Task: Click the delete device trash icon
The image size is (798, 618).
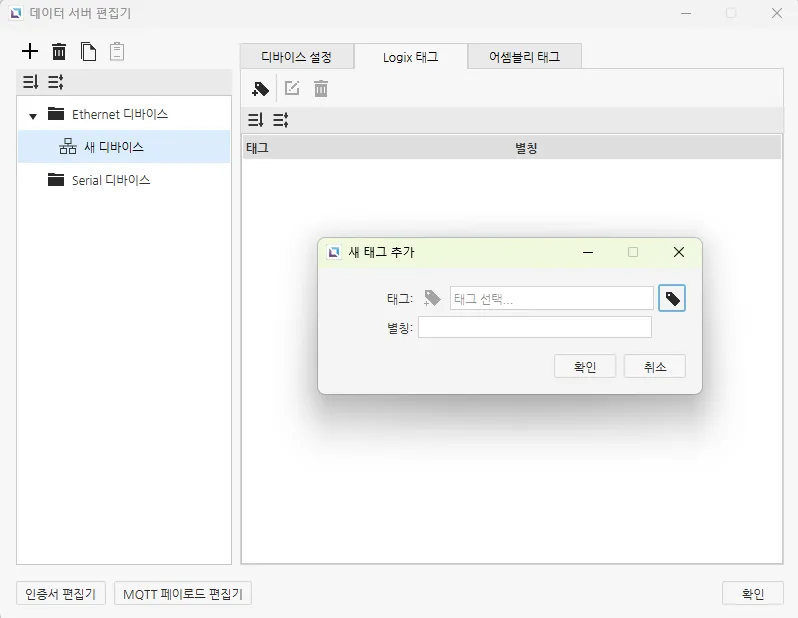Action: coord(59,52)
